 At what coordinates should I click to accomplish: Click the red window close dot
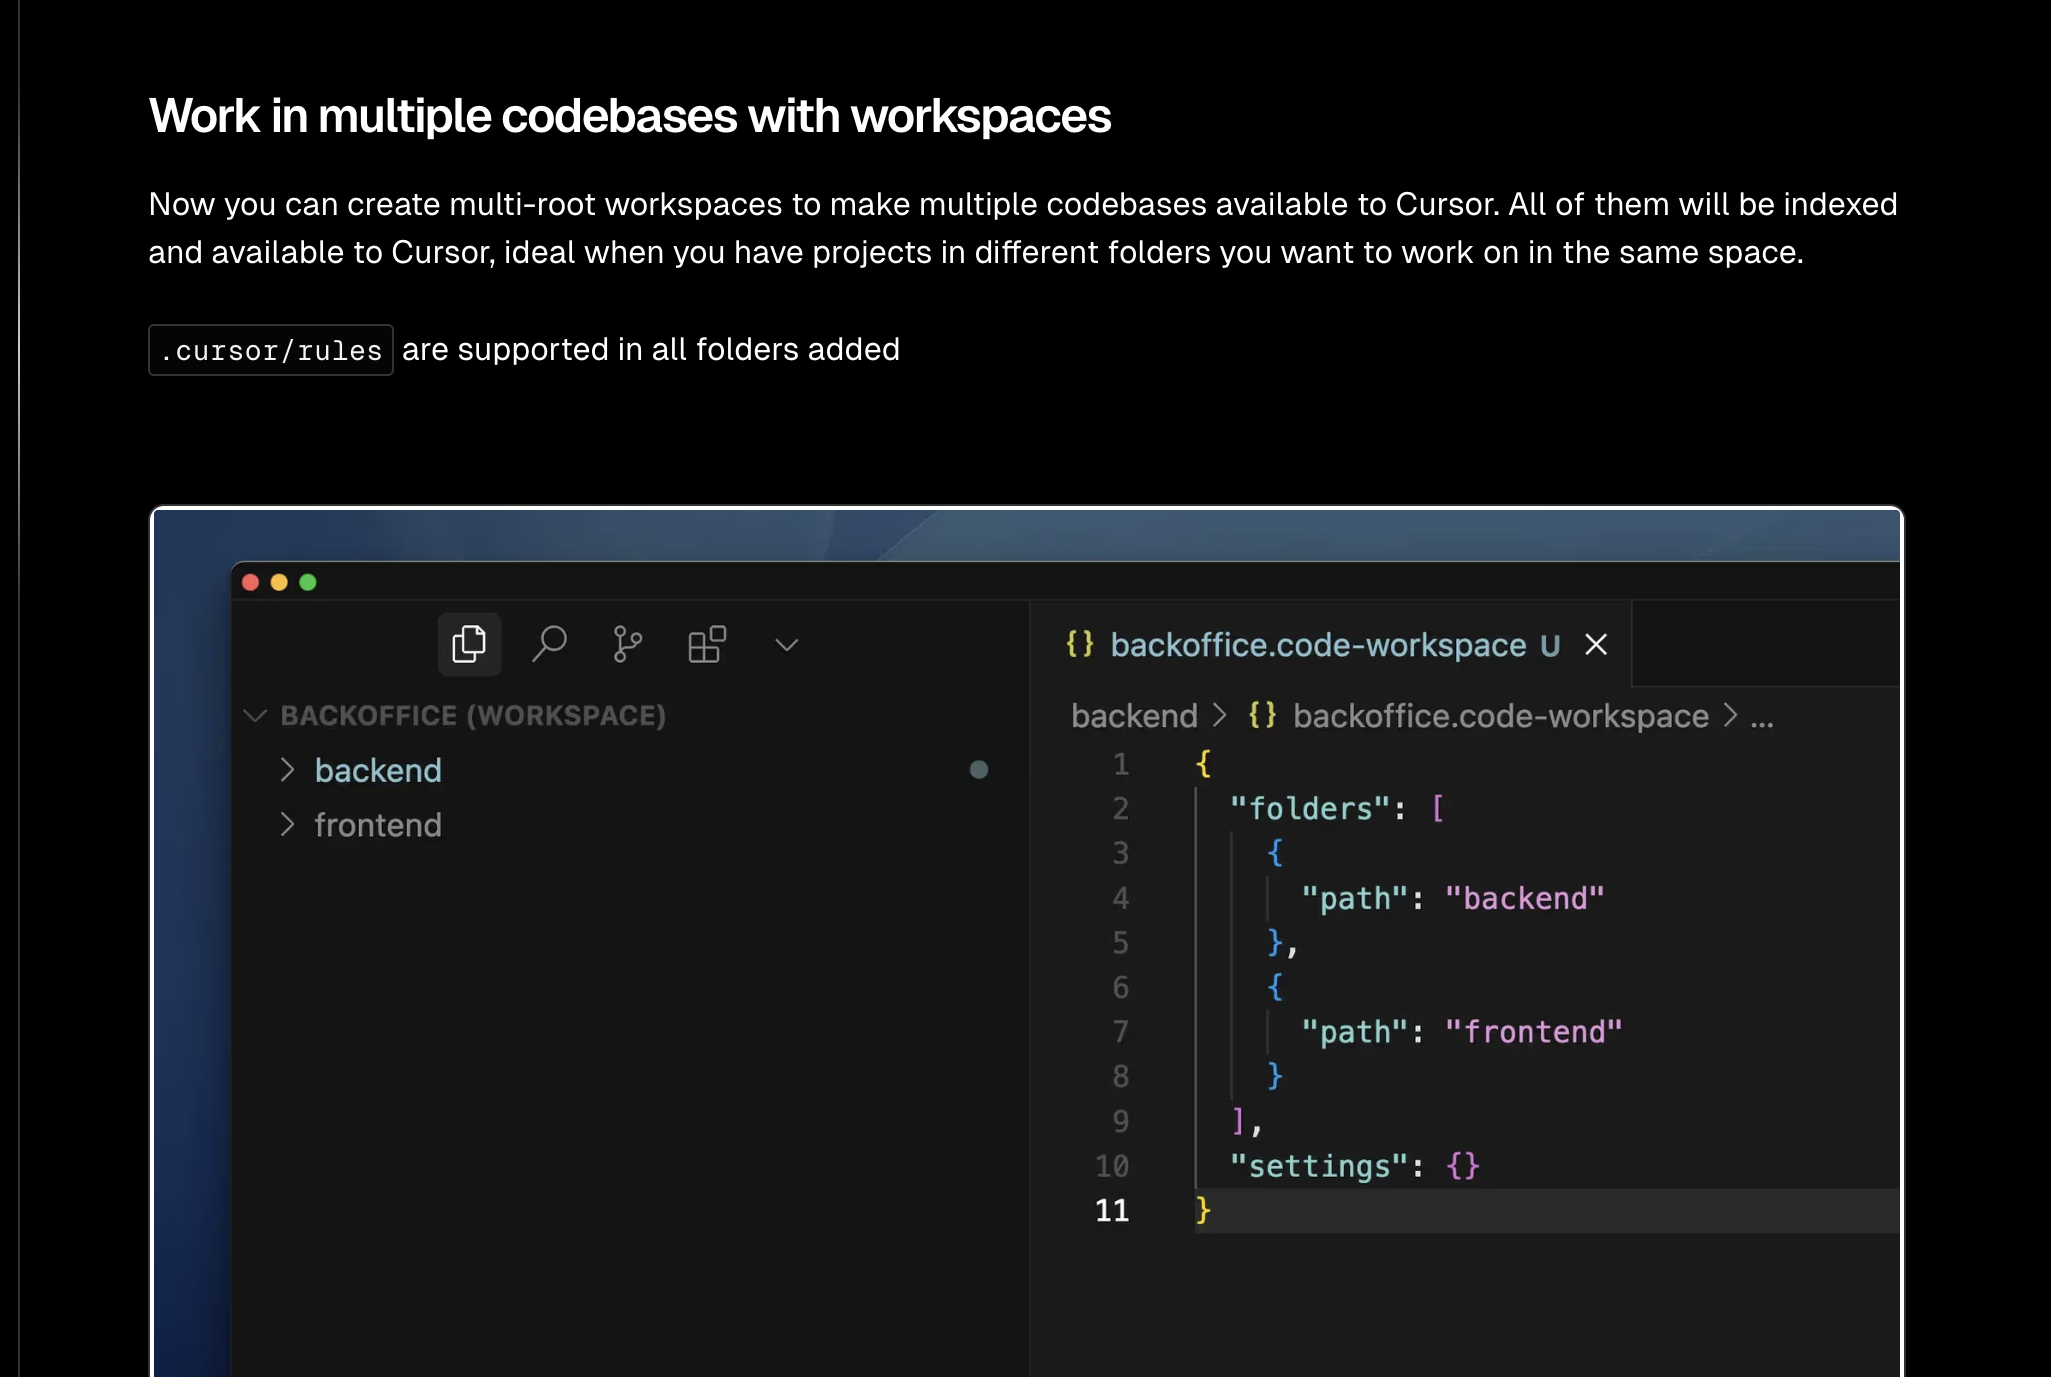pyautogui.click(x=251, y=582)
